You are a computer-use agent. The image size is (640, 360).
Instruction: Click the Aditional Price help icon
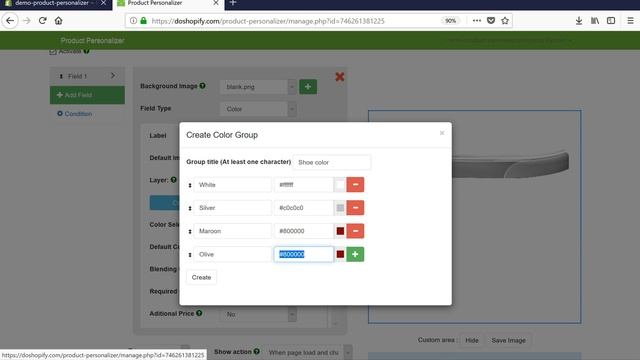[x=199, y=313]
